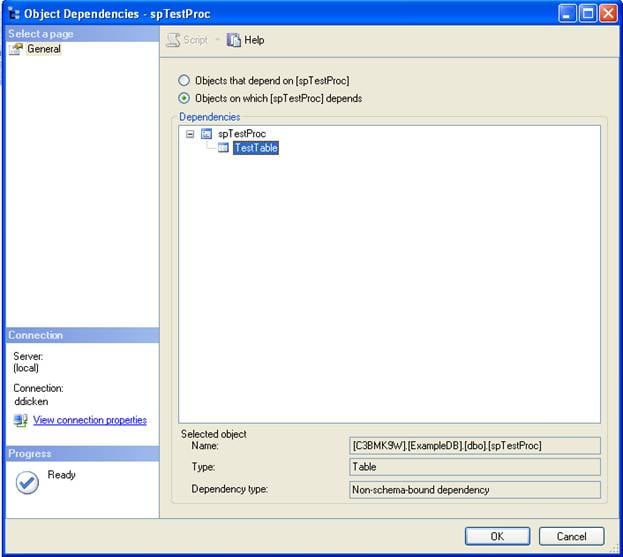Click the Script scroll icon
The height and width of the screenshot is (557, 623).
(x=173, y=40)
